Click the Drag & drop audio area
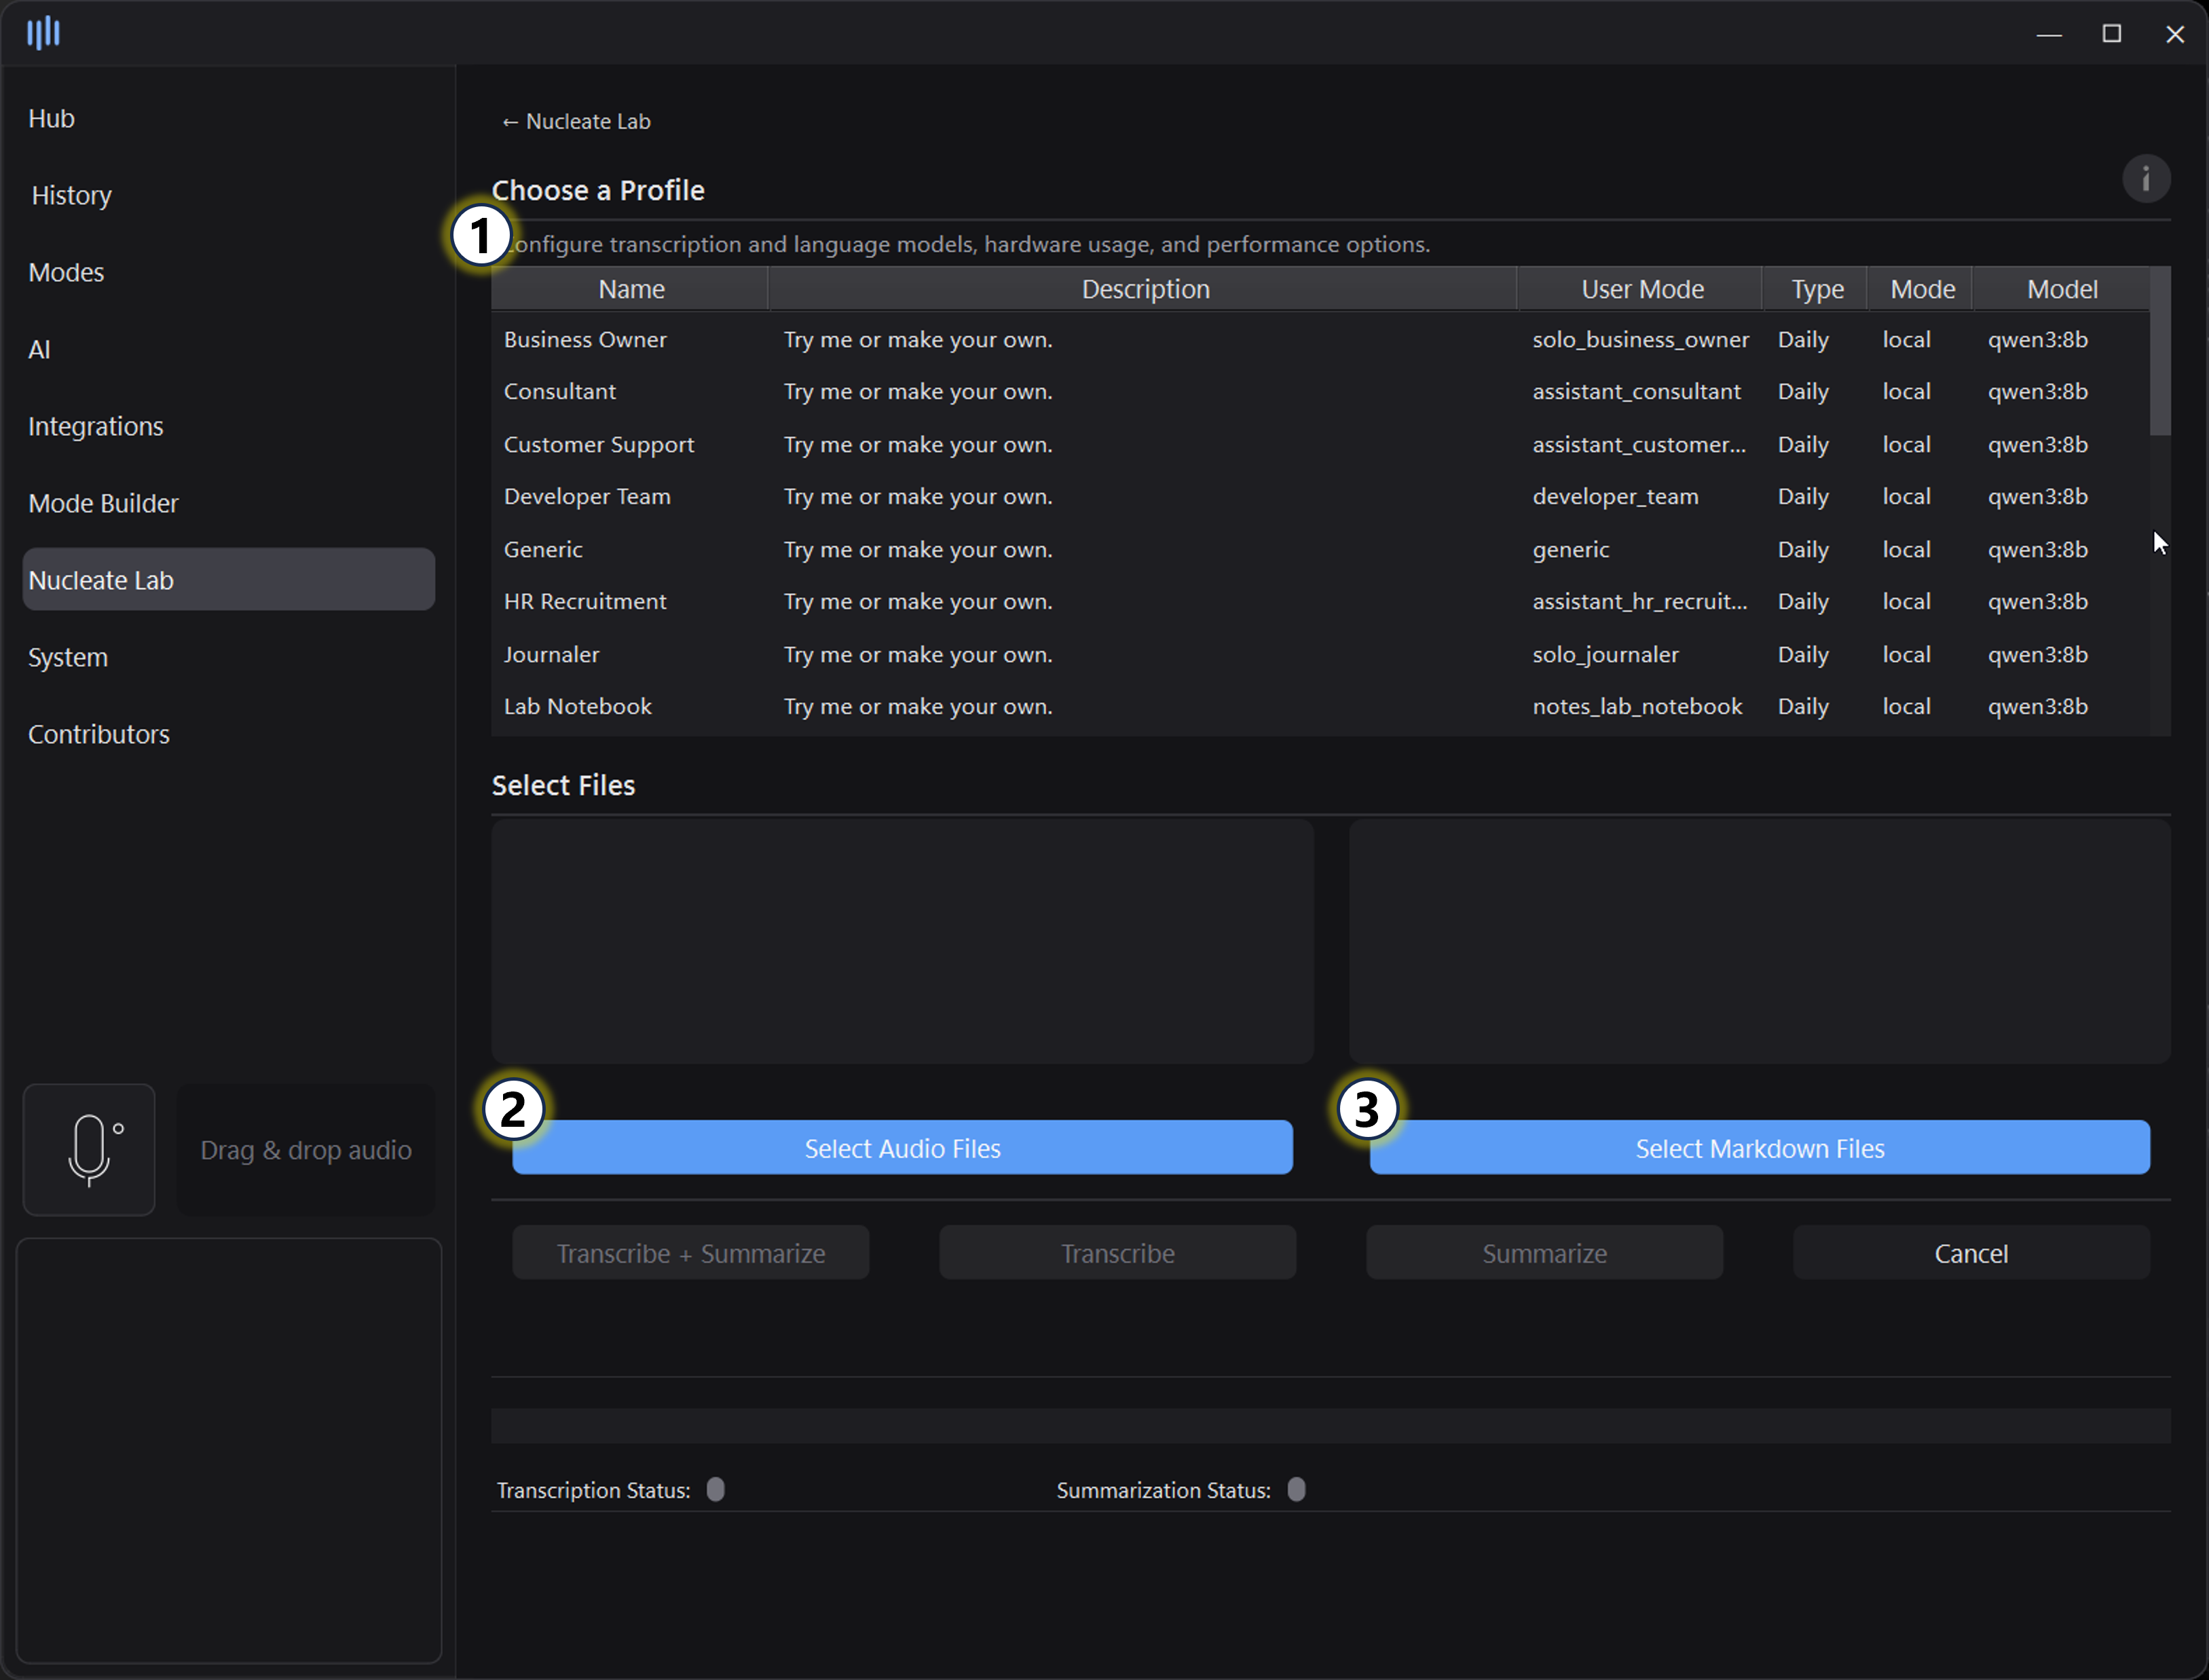The image size is (2209, 1680). point(306,1150)
